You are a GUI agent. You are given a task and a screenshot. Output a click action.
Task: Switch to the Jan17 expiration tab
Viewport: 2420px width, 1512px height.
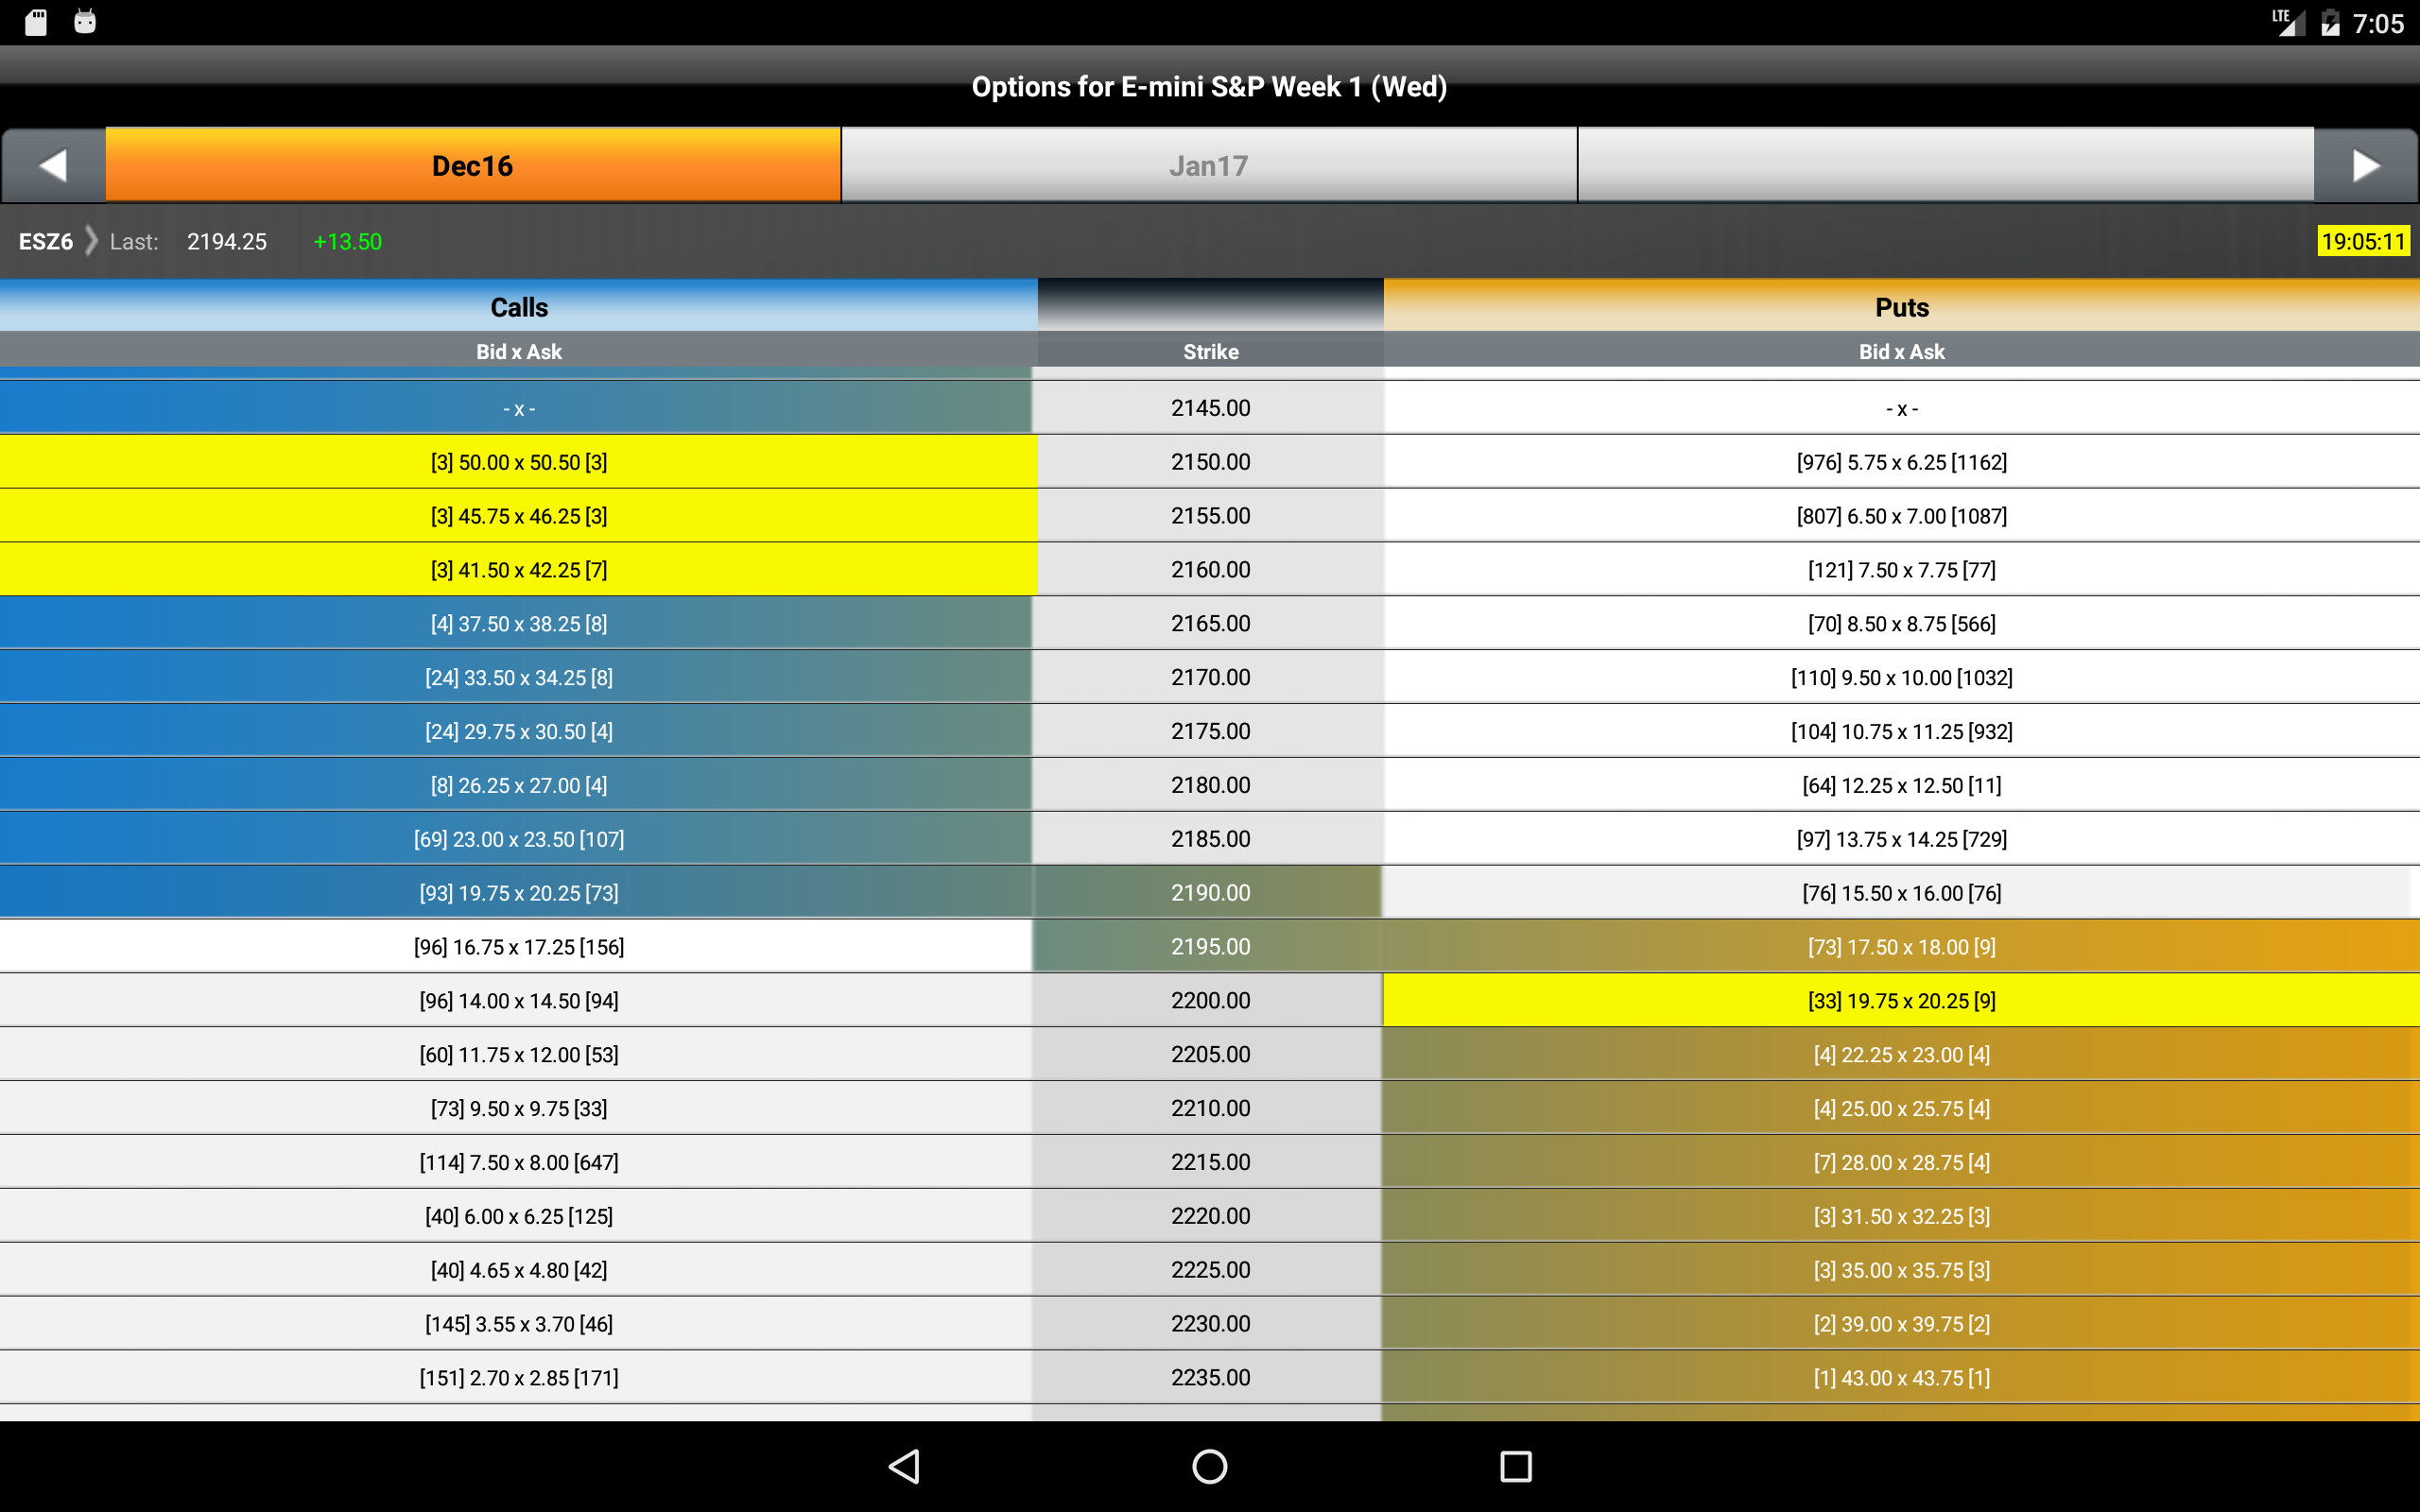(1208, 165)
